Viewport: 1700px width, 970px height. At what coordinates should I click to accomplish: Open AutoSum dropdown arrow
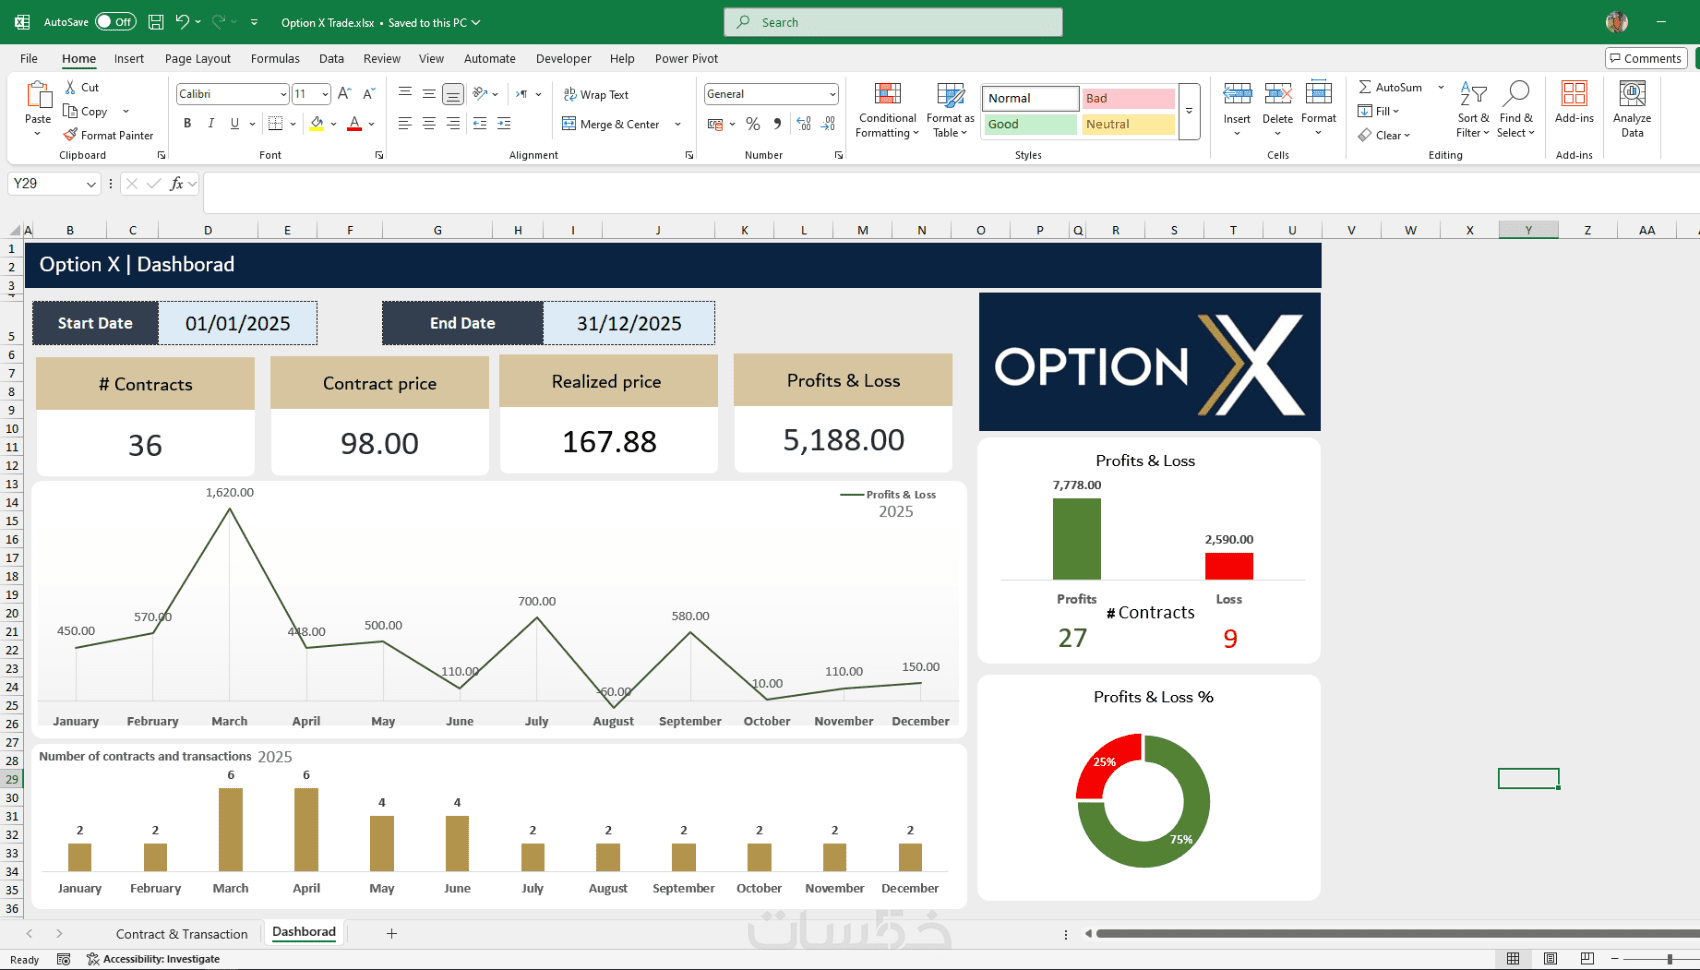pos(1441,87)
